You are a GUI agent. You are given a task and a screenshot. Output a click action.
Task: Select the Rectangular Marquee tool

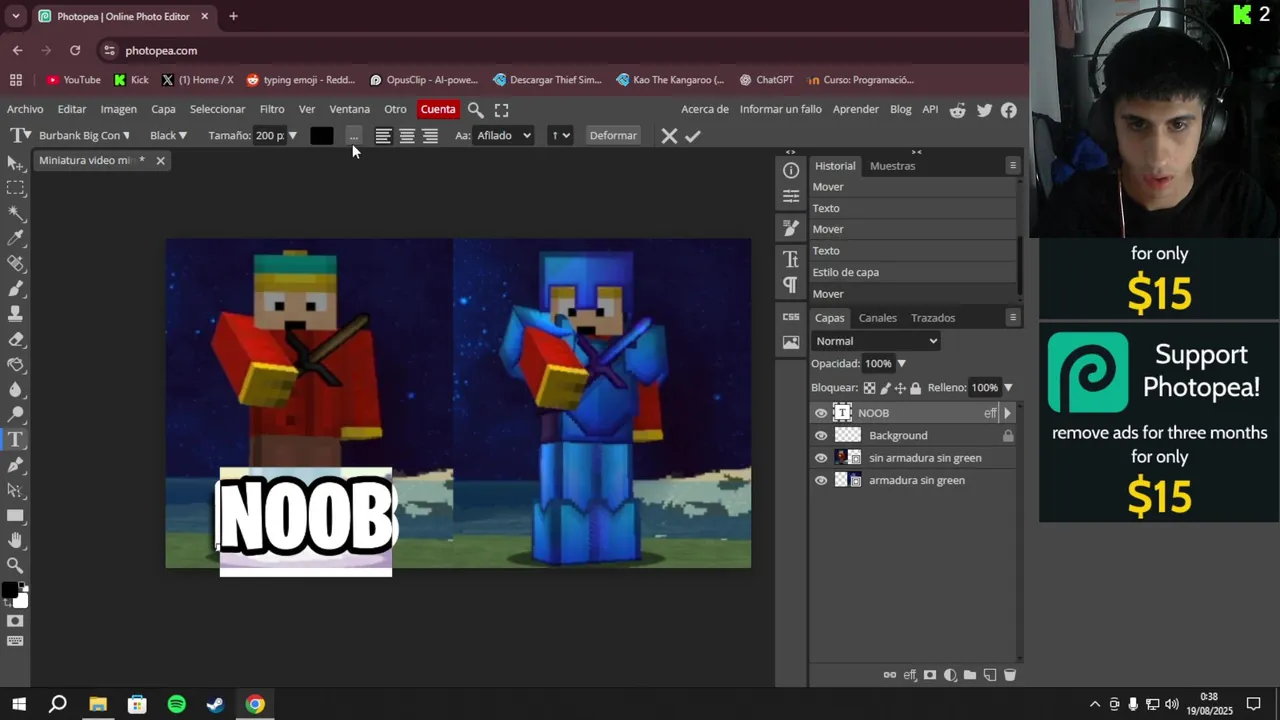point(15,188)
